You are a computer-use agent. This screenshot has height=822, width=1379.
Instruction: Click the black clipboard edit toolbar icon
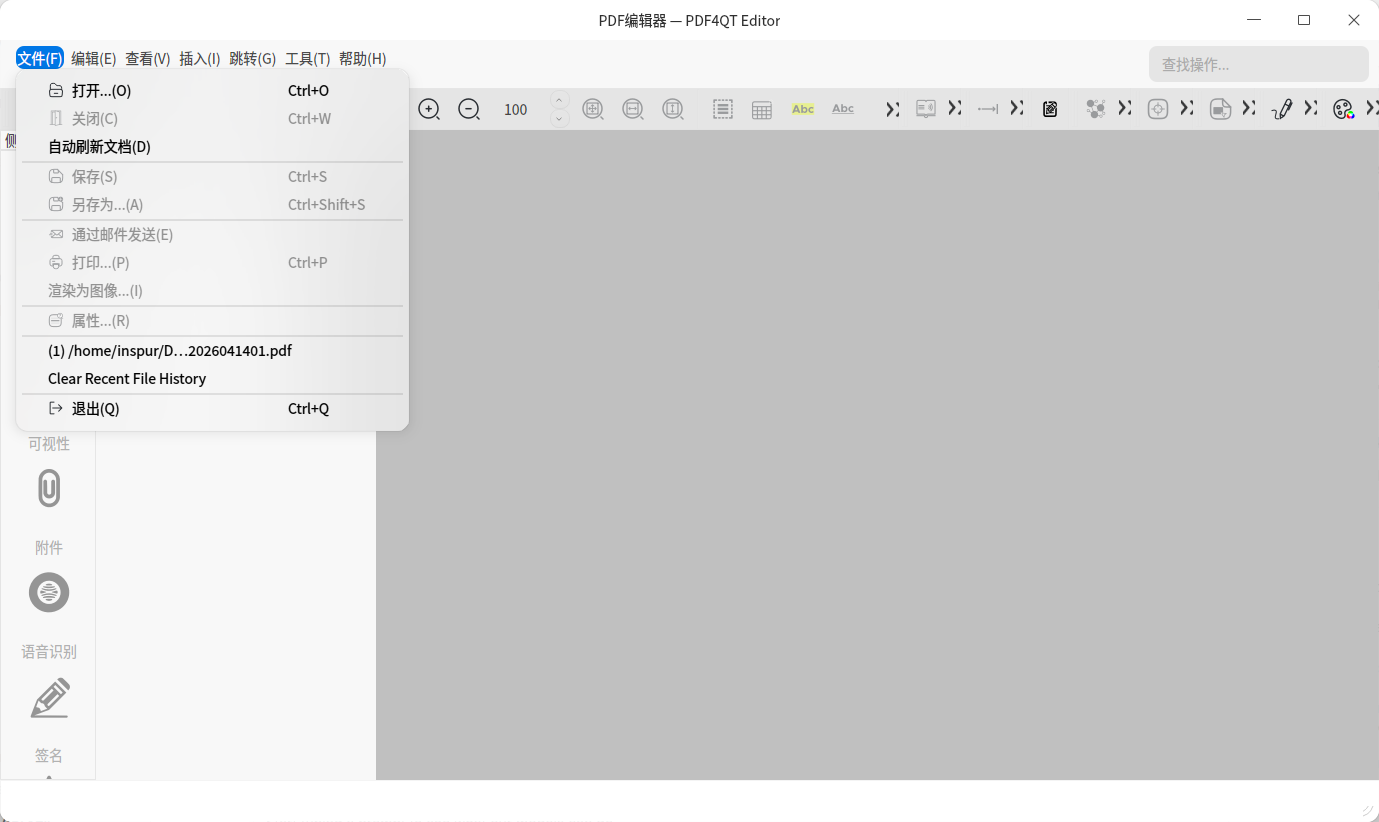point(1050,109)
